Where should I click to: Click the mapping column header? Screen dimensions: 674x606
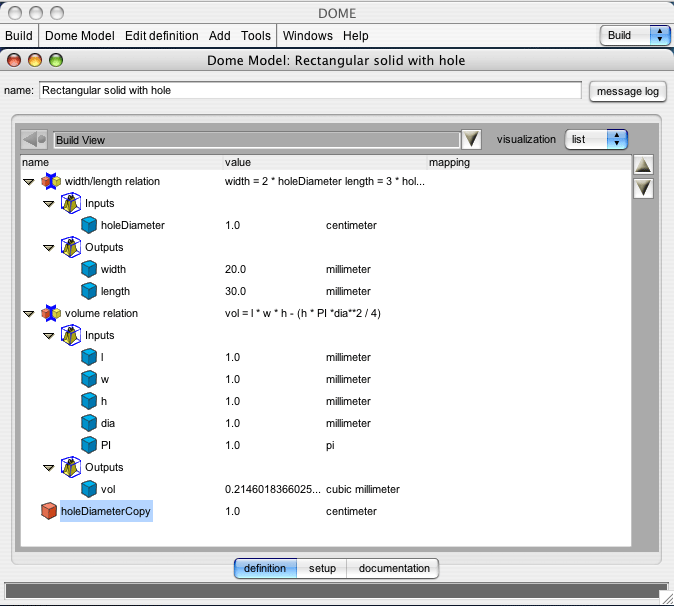pos(529,162)
